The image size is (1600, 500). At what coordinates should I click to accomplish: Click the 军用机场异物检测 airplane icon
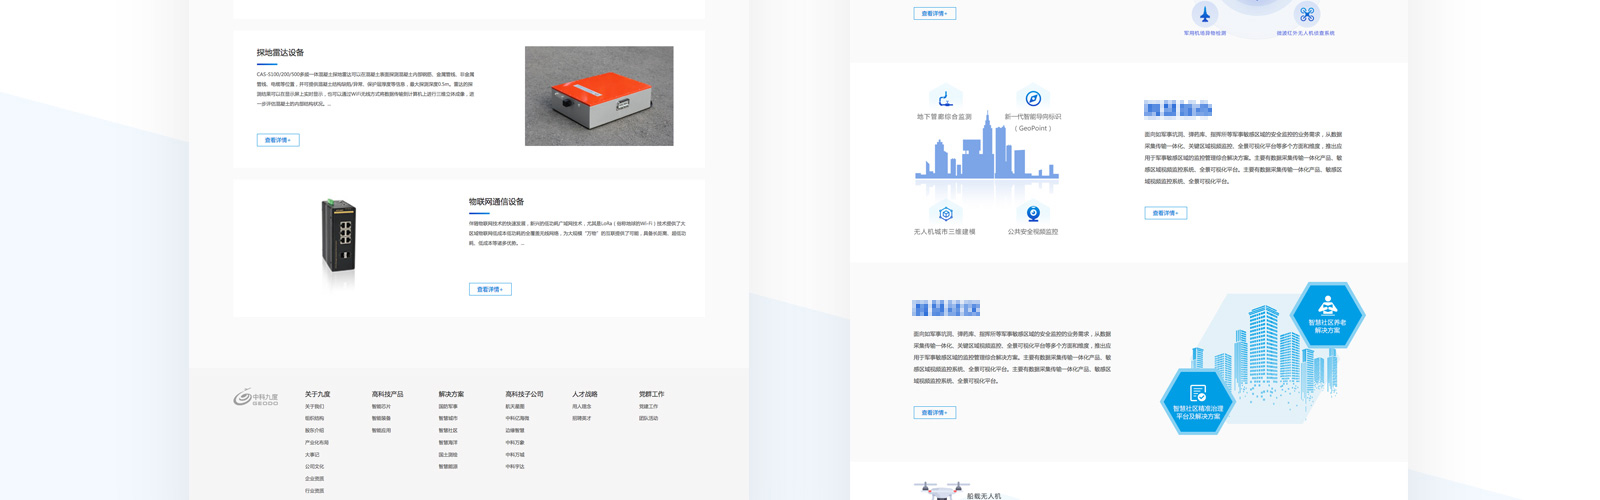(1205, 15)
